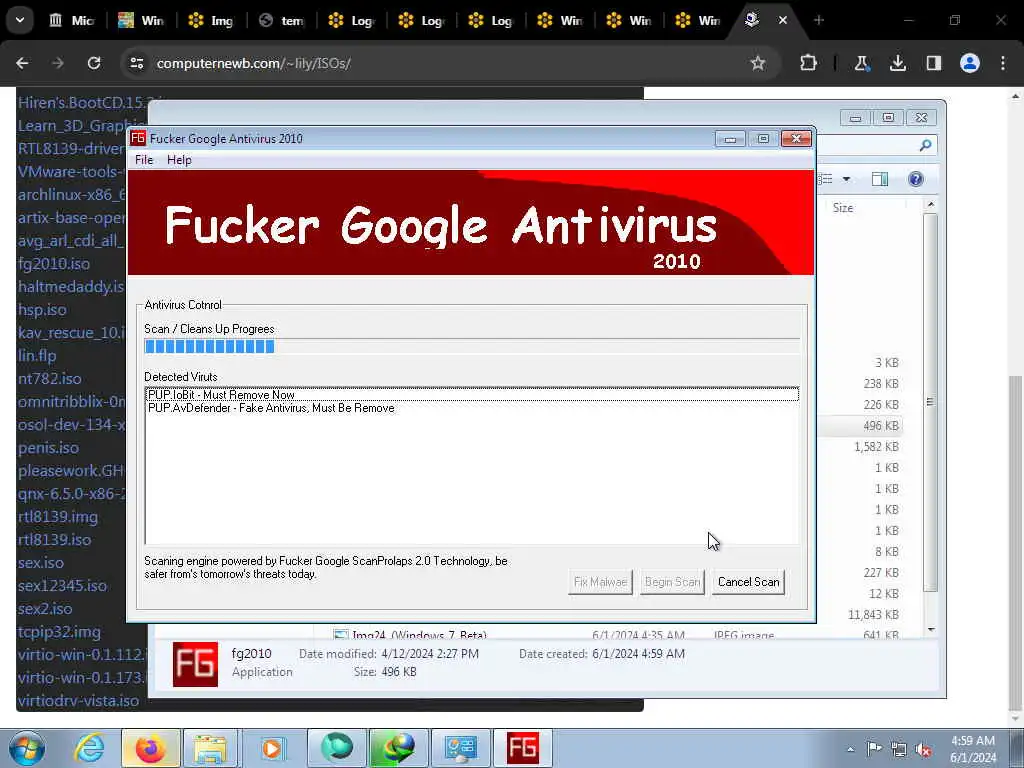Viewport: 1024px width, 768px height.
Task: Click the Explorer change view icon
Action: click(826, 179)
